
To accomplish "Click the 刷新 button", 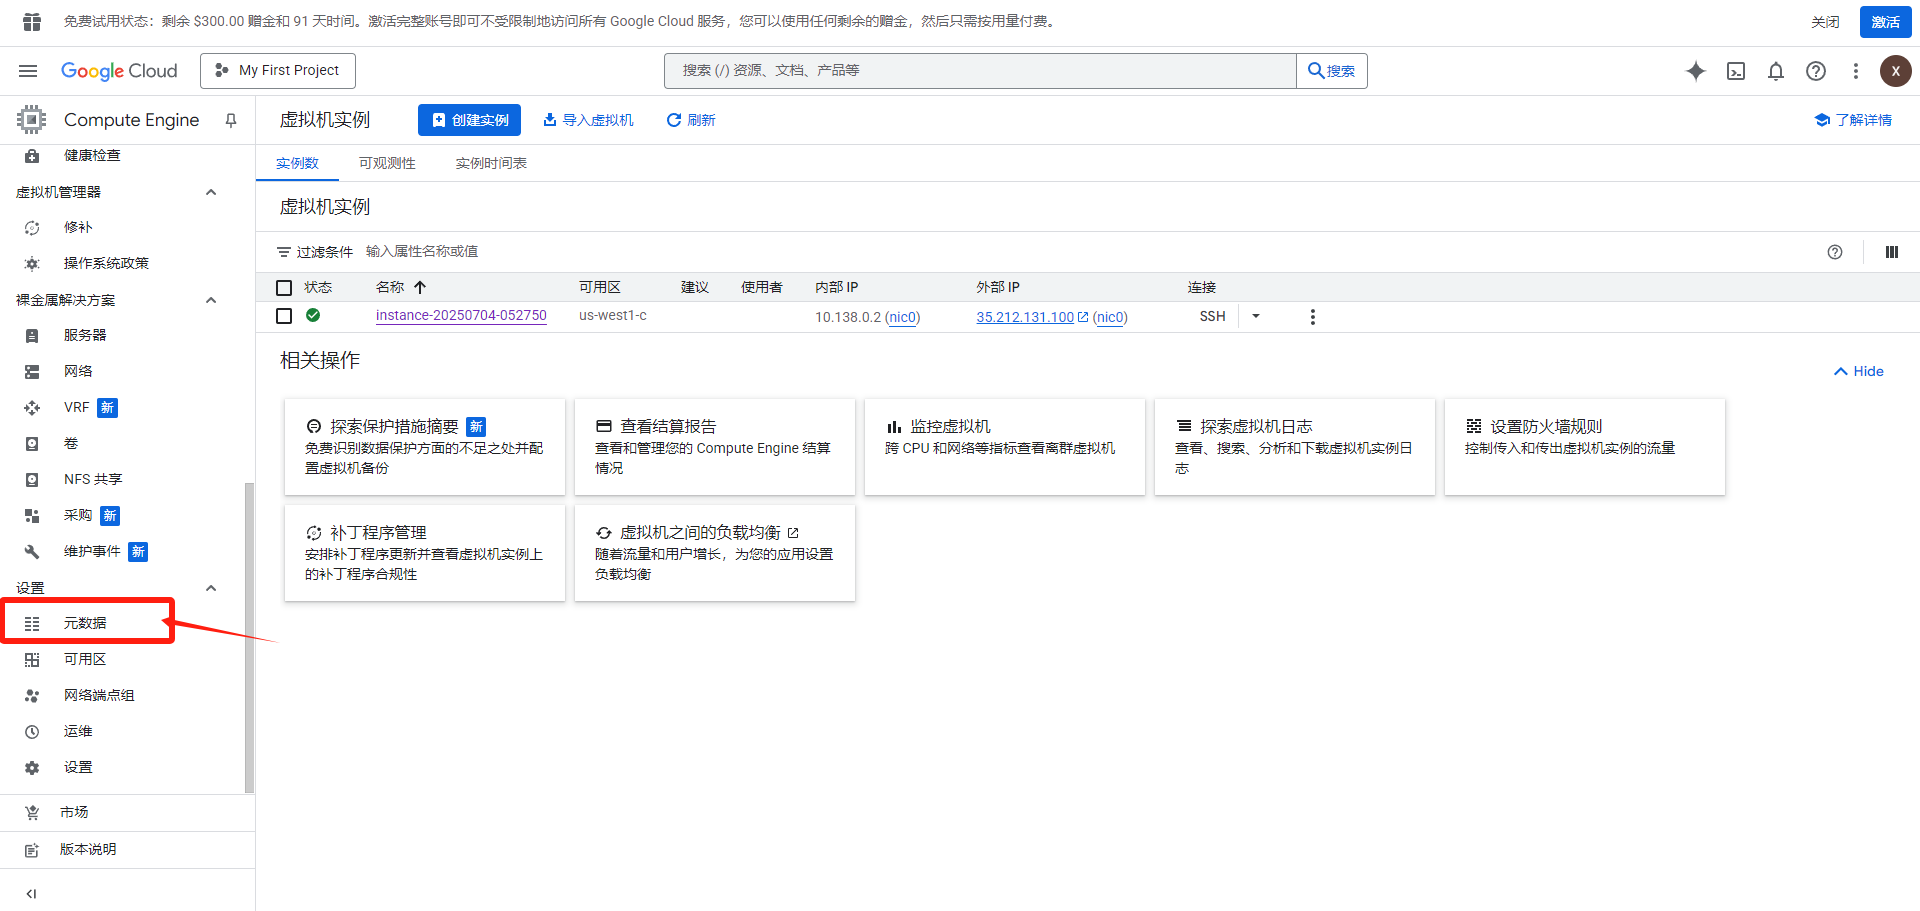I will 691,120.
